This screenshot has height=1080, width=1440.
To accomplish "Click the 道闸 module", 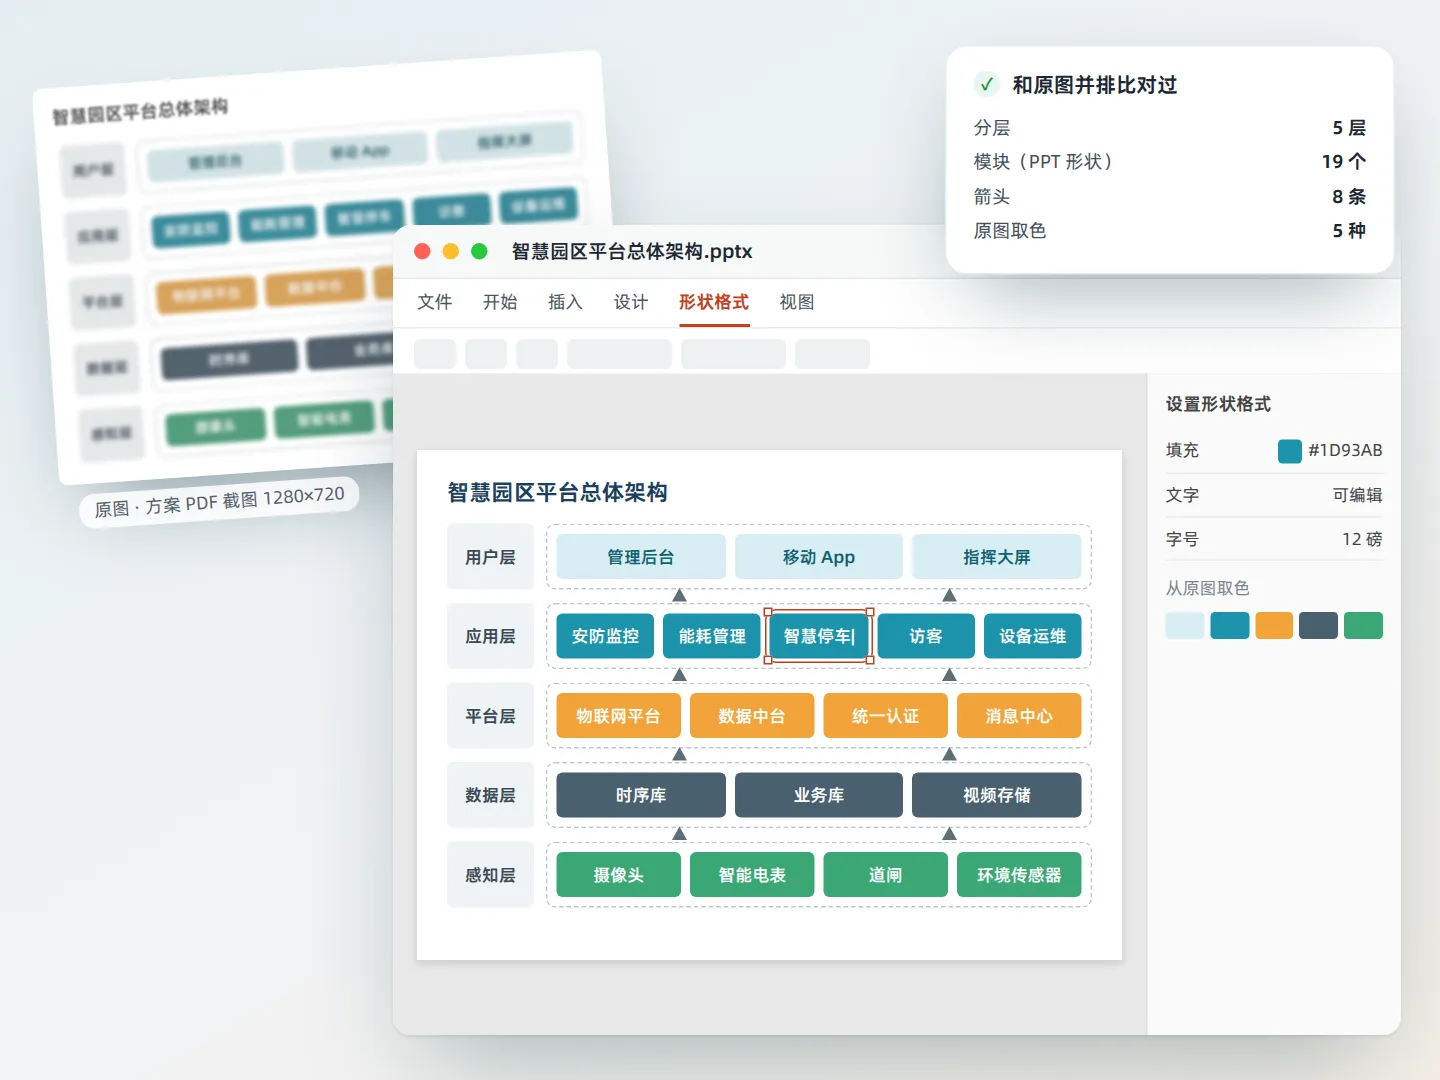I will pos(885,875).
